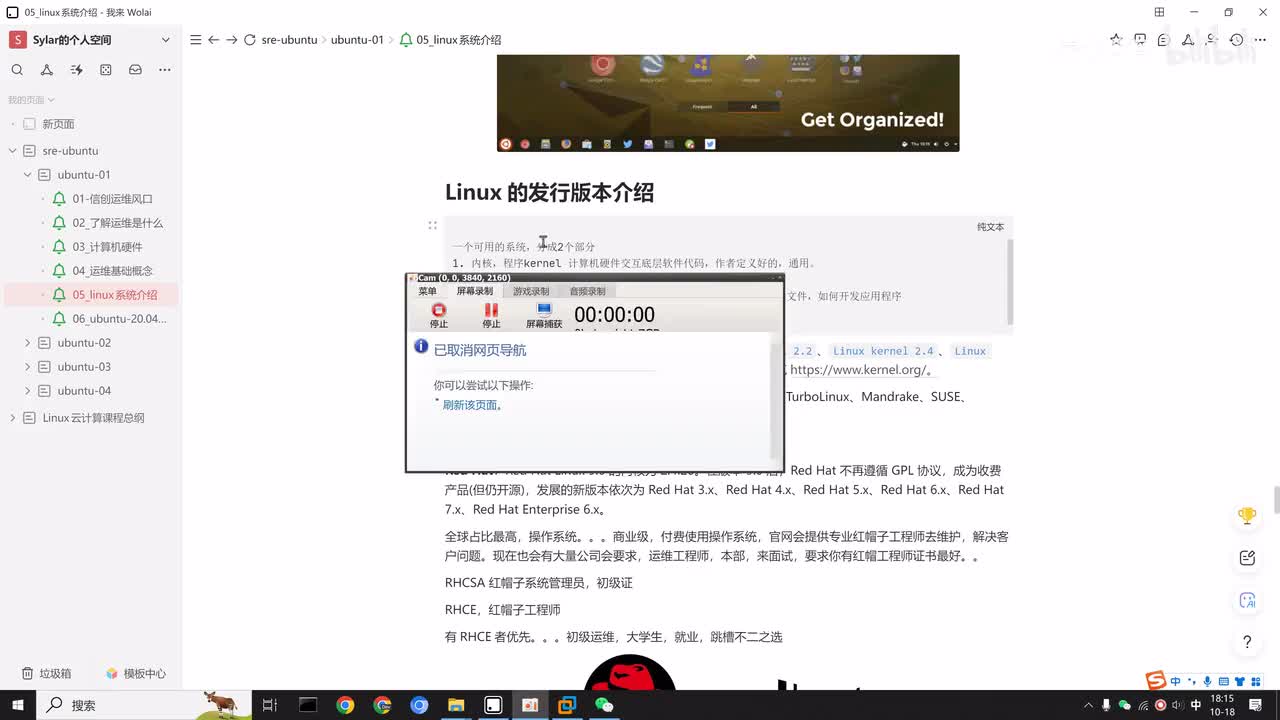Open Task View on taskbar
This screenshot has height=720, width=1280.
tap(270, 705)
